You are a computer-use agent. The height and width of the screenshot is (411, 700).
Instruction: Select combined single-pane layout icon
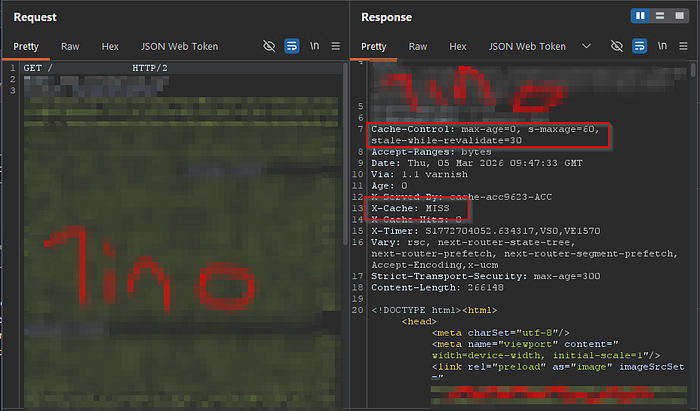coord(679,16)
